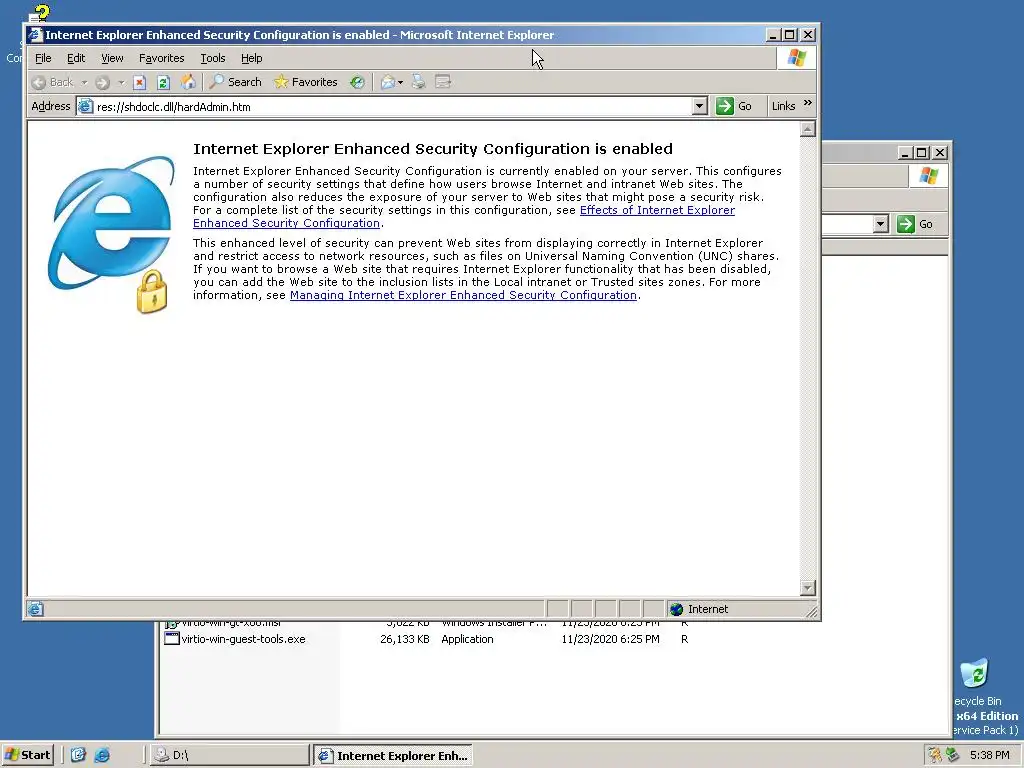1024x768 pixels.
Task: Open the File menu
Action: tap(43, 58)
